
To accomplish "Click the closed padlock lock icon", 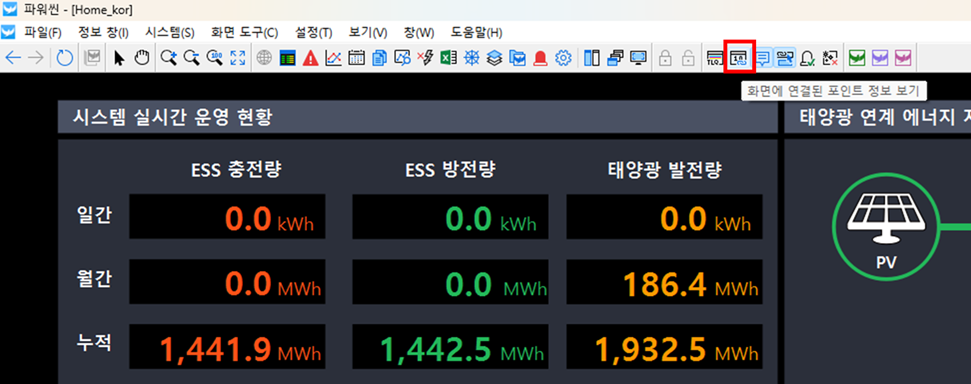I will point(665,58).
